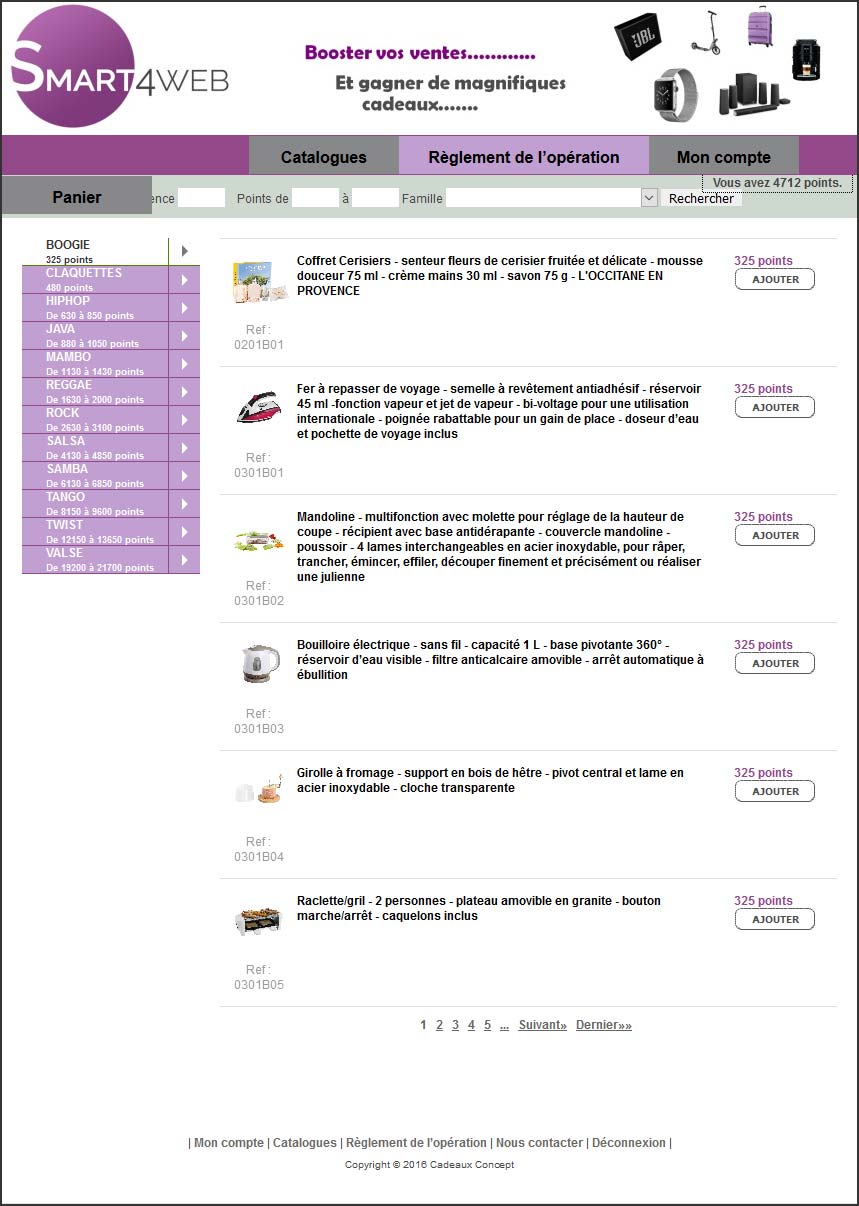Screen dimensions: 859x1206
Task: Switch to Mon compte tab
Action: click(x=723, y=157)
